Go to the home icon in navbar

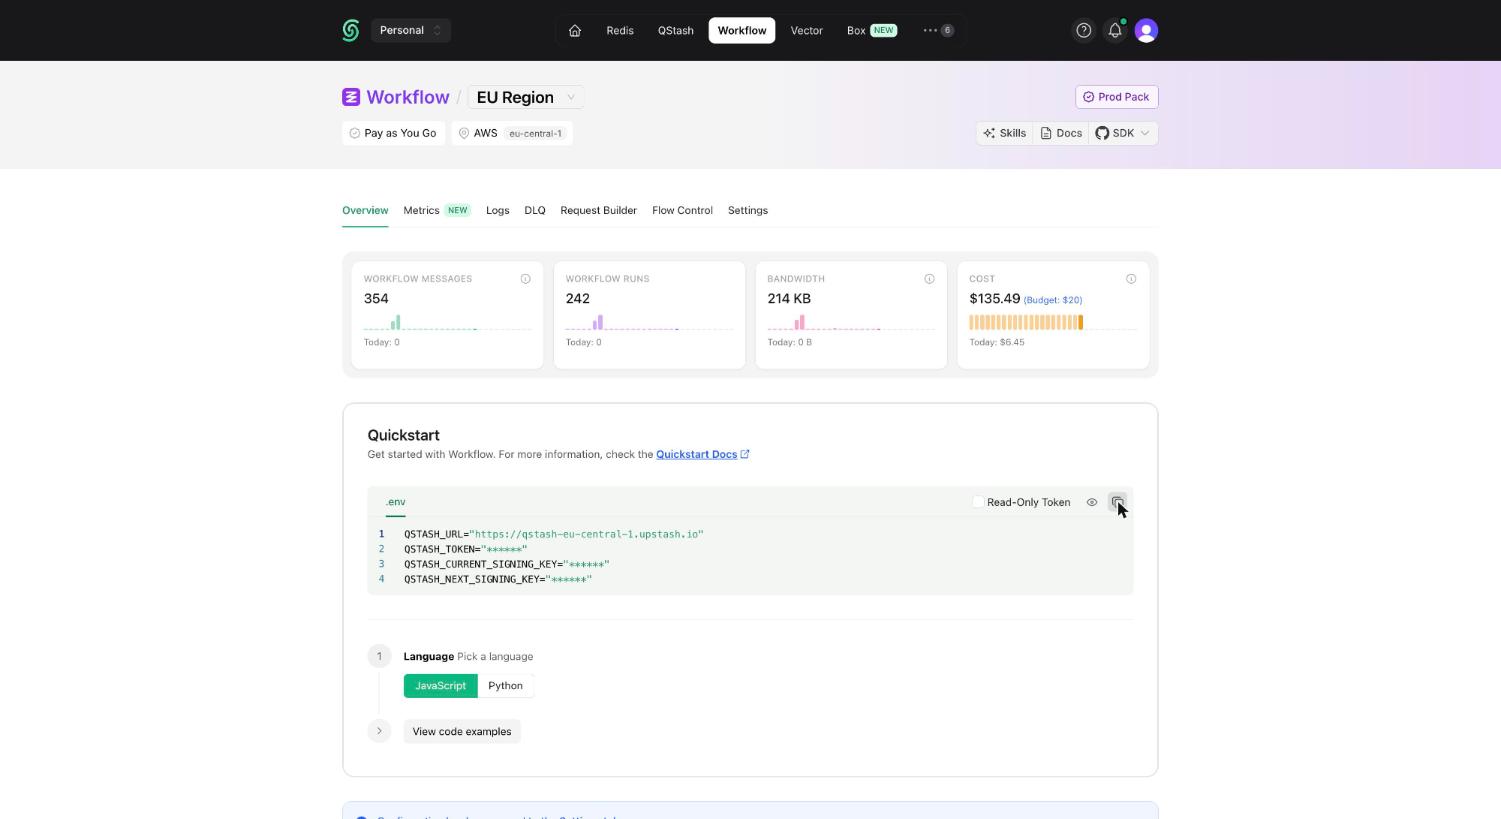coord(575,30)
